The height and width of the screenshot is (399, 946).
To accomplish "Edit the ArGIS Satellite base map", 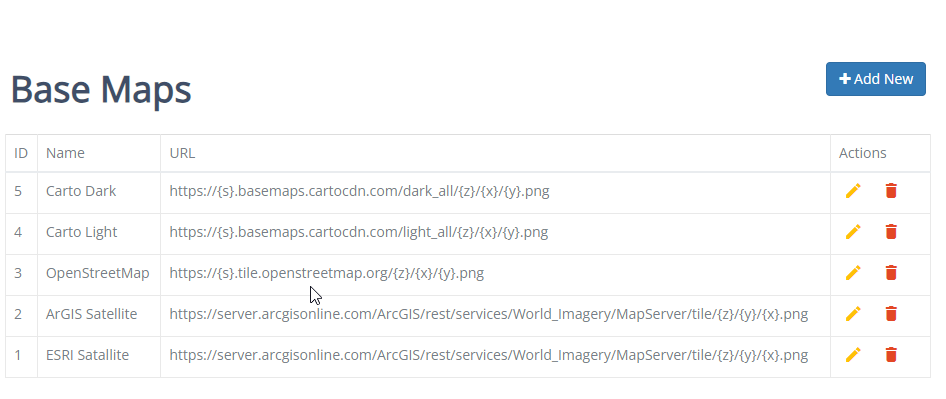I will (x=852, y=314).
